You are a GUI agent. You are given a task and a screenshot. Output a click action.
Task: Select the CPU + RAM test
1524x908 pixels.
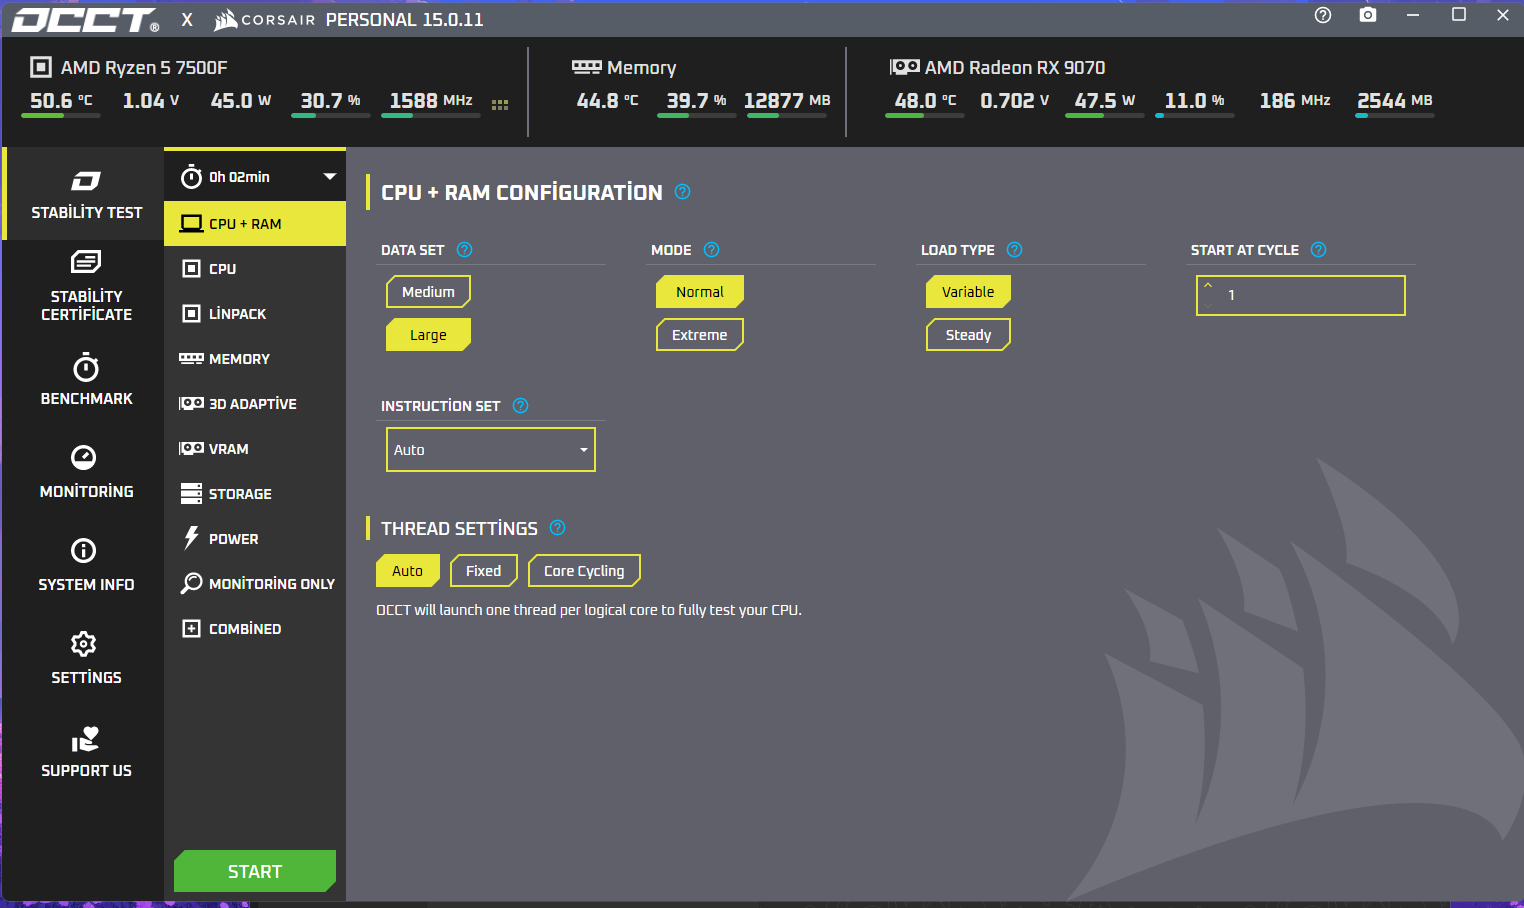tap(255, 224)
